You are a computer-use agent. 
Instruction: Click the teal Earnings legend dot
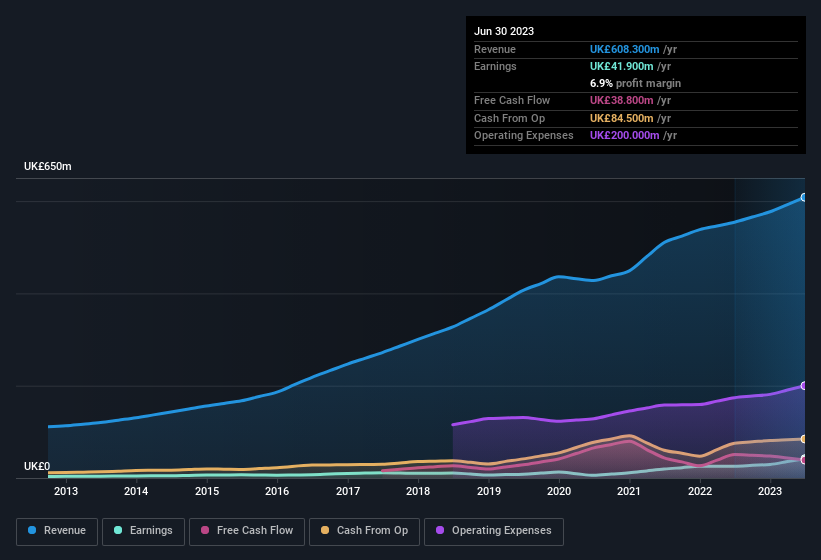(119, 530)
